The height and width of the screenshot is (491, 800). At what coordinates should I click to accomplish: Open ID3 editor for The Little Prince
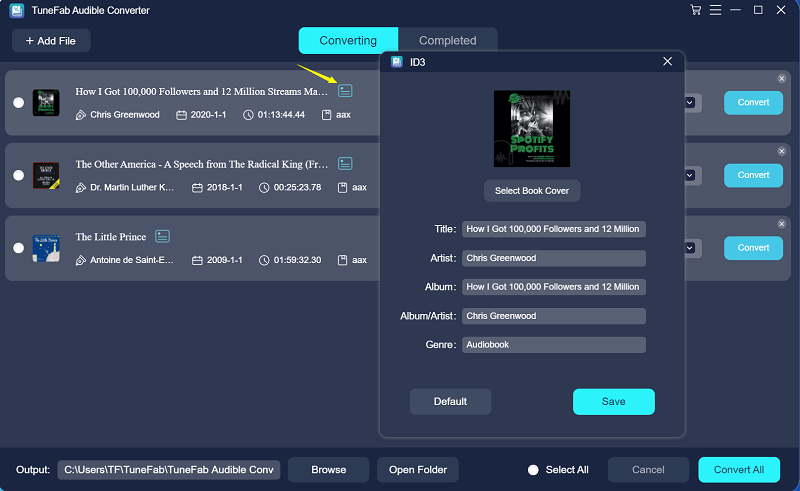[162, 237]
